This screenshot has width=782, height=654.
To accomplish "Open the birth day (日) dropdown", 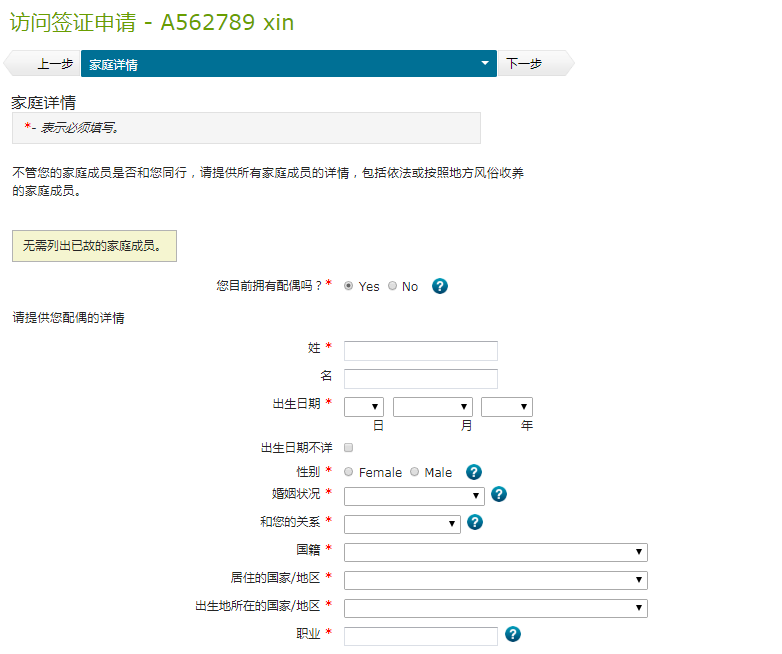I will click(x=364, y=407).
